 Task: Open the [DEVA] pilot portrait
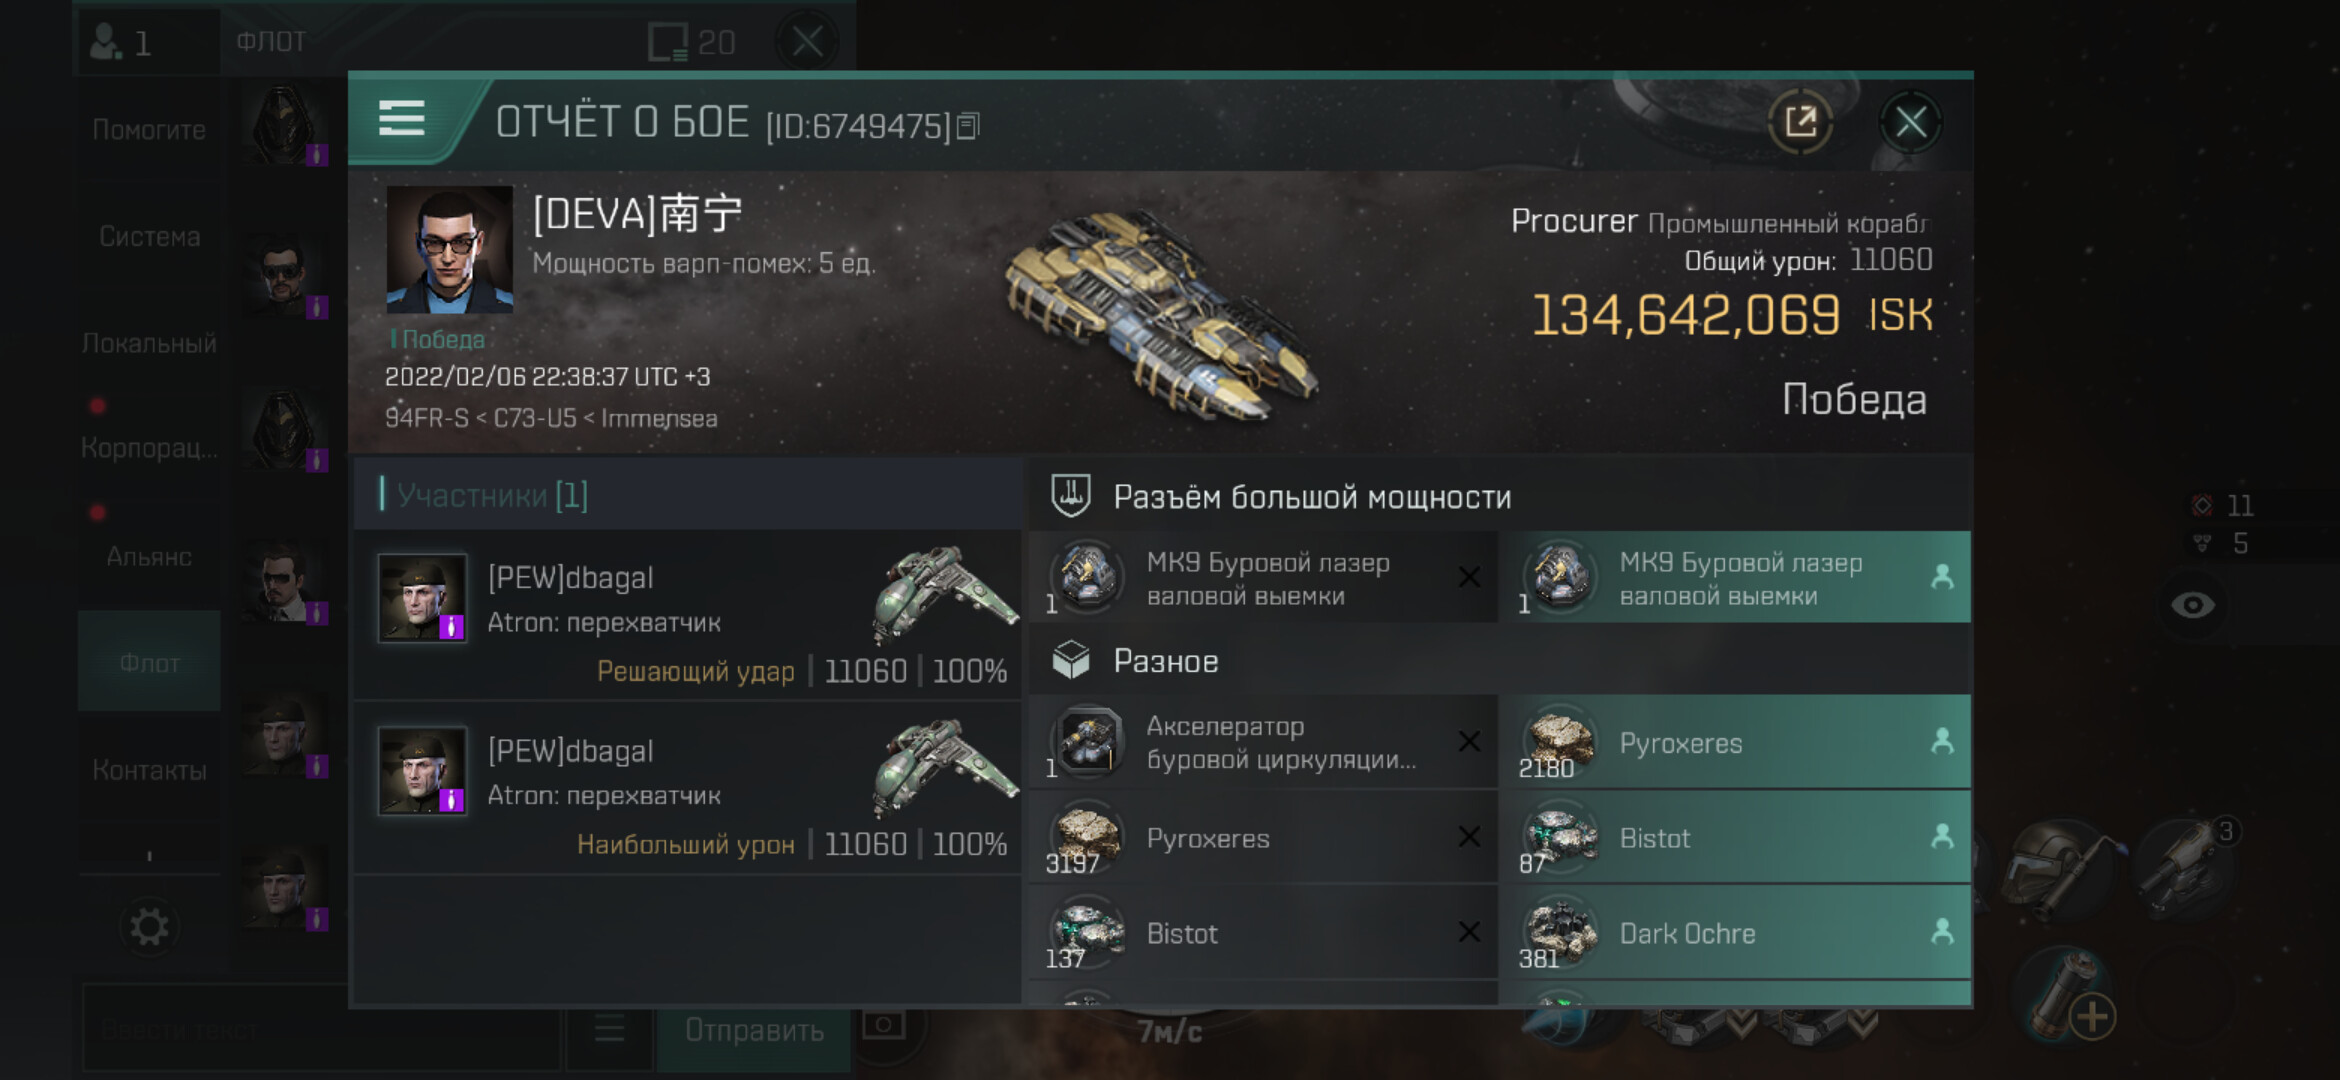coord(450,249)
